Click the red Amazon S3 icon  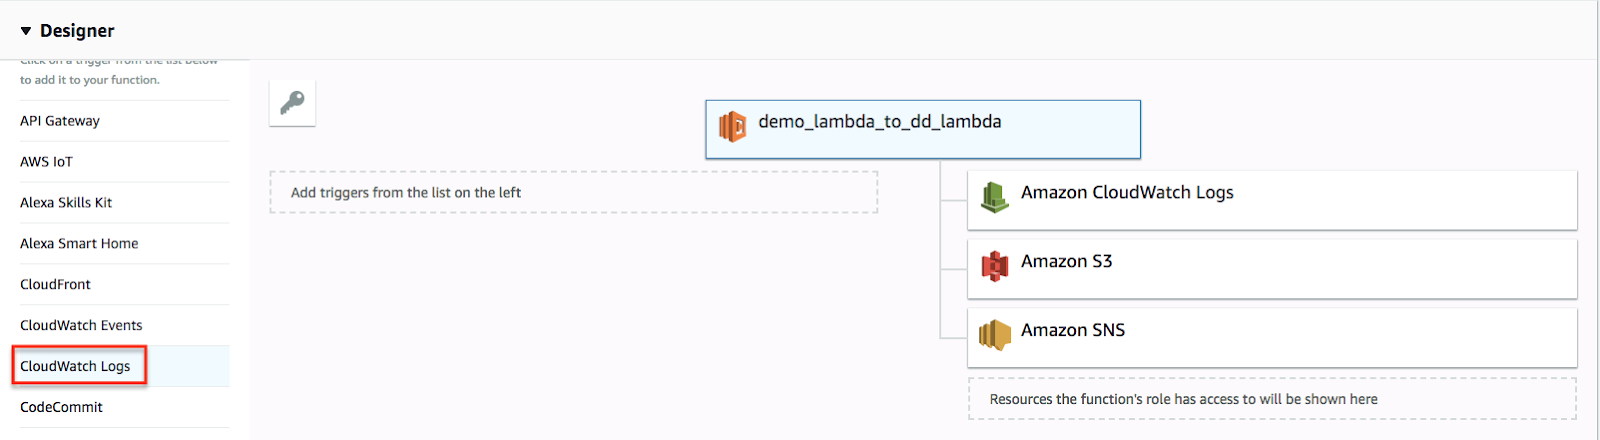pos(994,266)
